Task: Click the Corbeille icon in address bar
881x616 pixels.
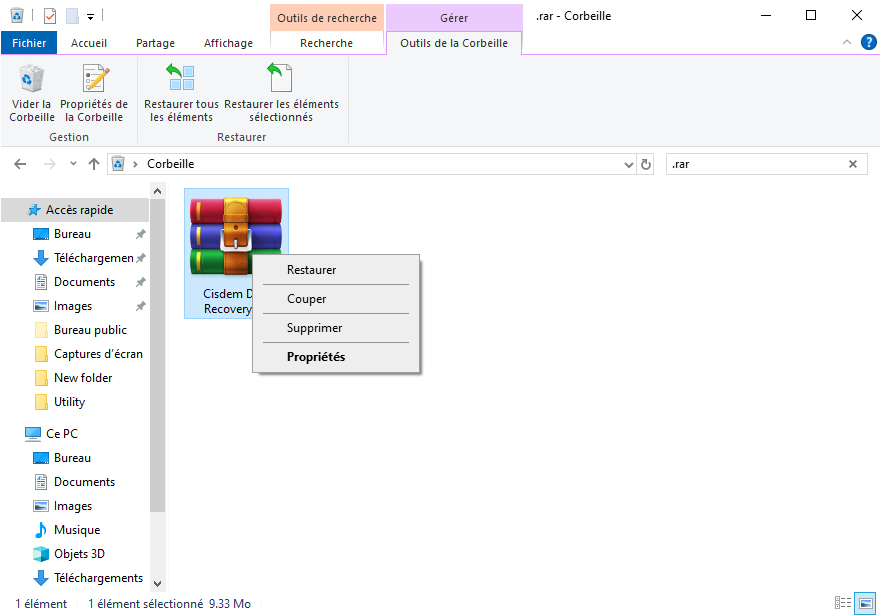Action: [118, 164]
